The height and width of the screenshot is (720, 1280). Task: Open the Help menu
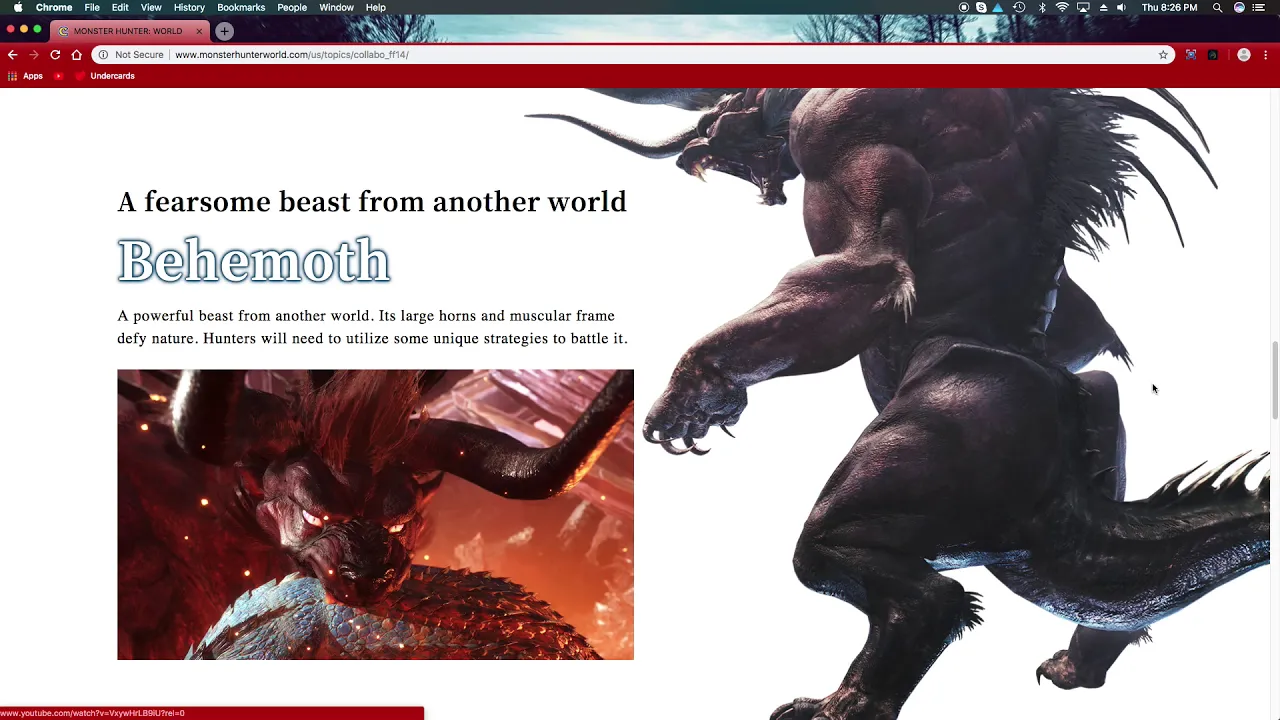376,7
